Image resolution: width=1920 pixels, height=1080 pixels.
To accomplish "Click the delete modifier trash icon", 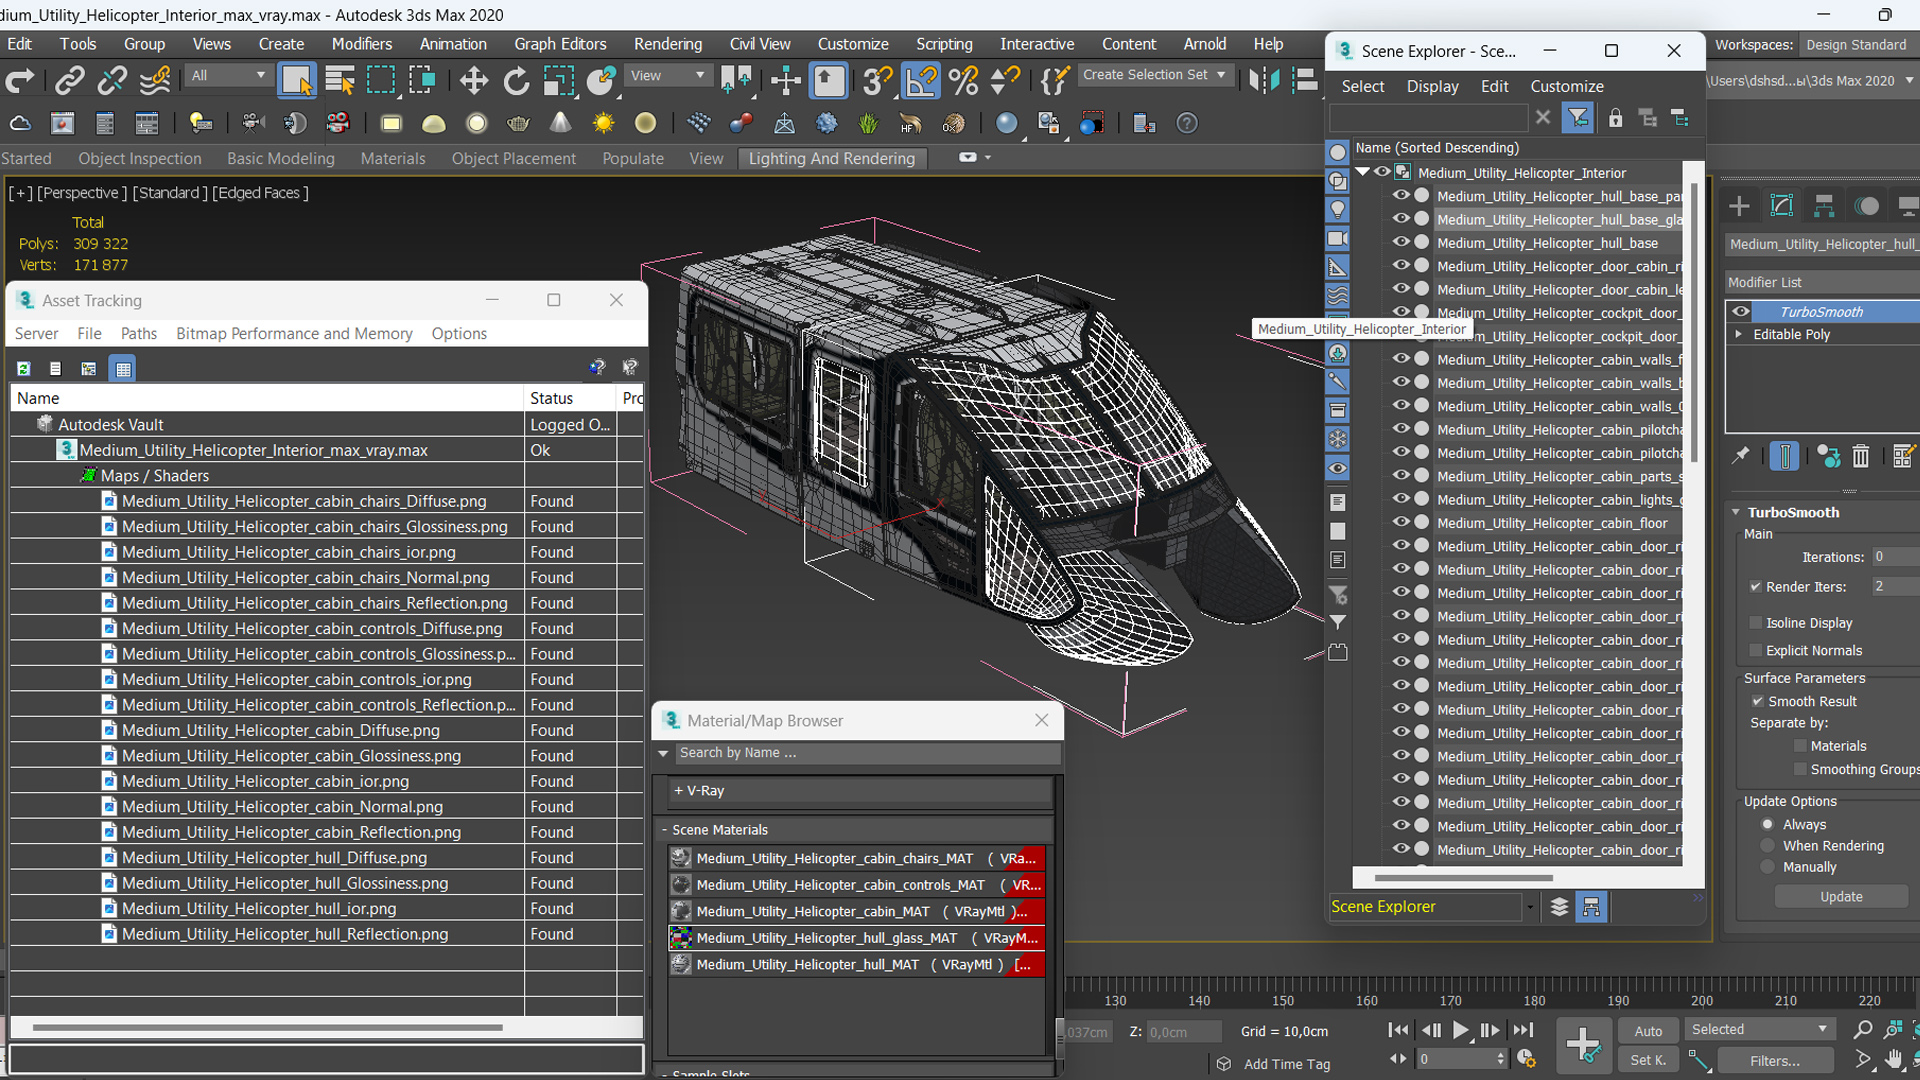I will 1860,456.
